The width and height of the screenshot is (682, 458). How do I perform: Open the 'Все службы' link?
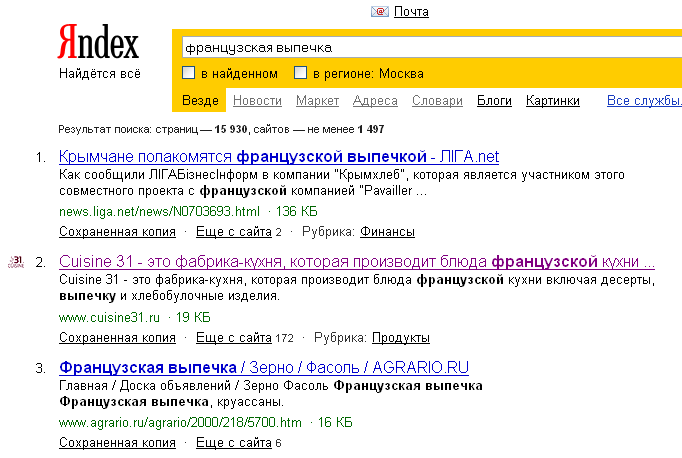pos(644,100)
